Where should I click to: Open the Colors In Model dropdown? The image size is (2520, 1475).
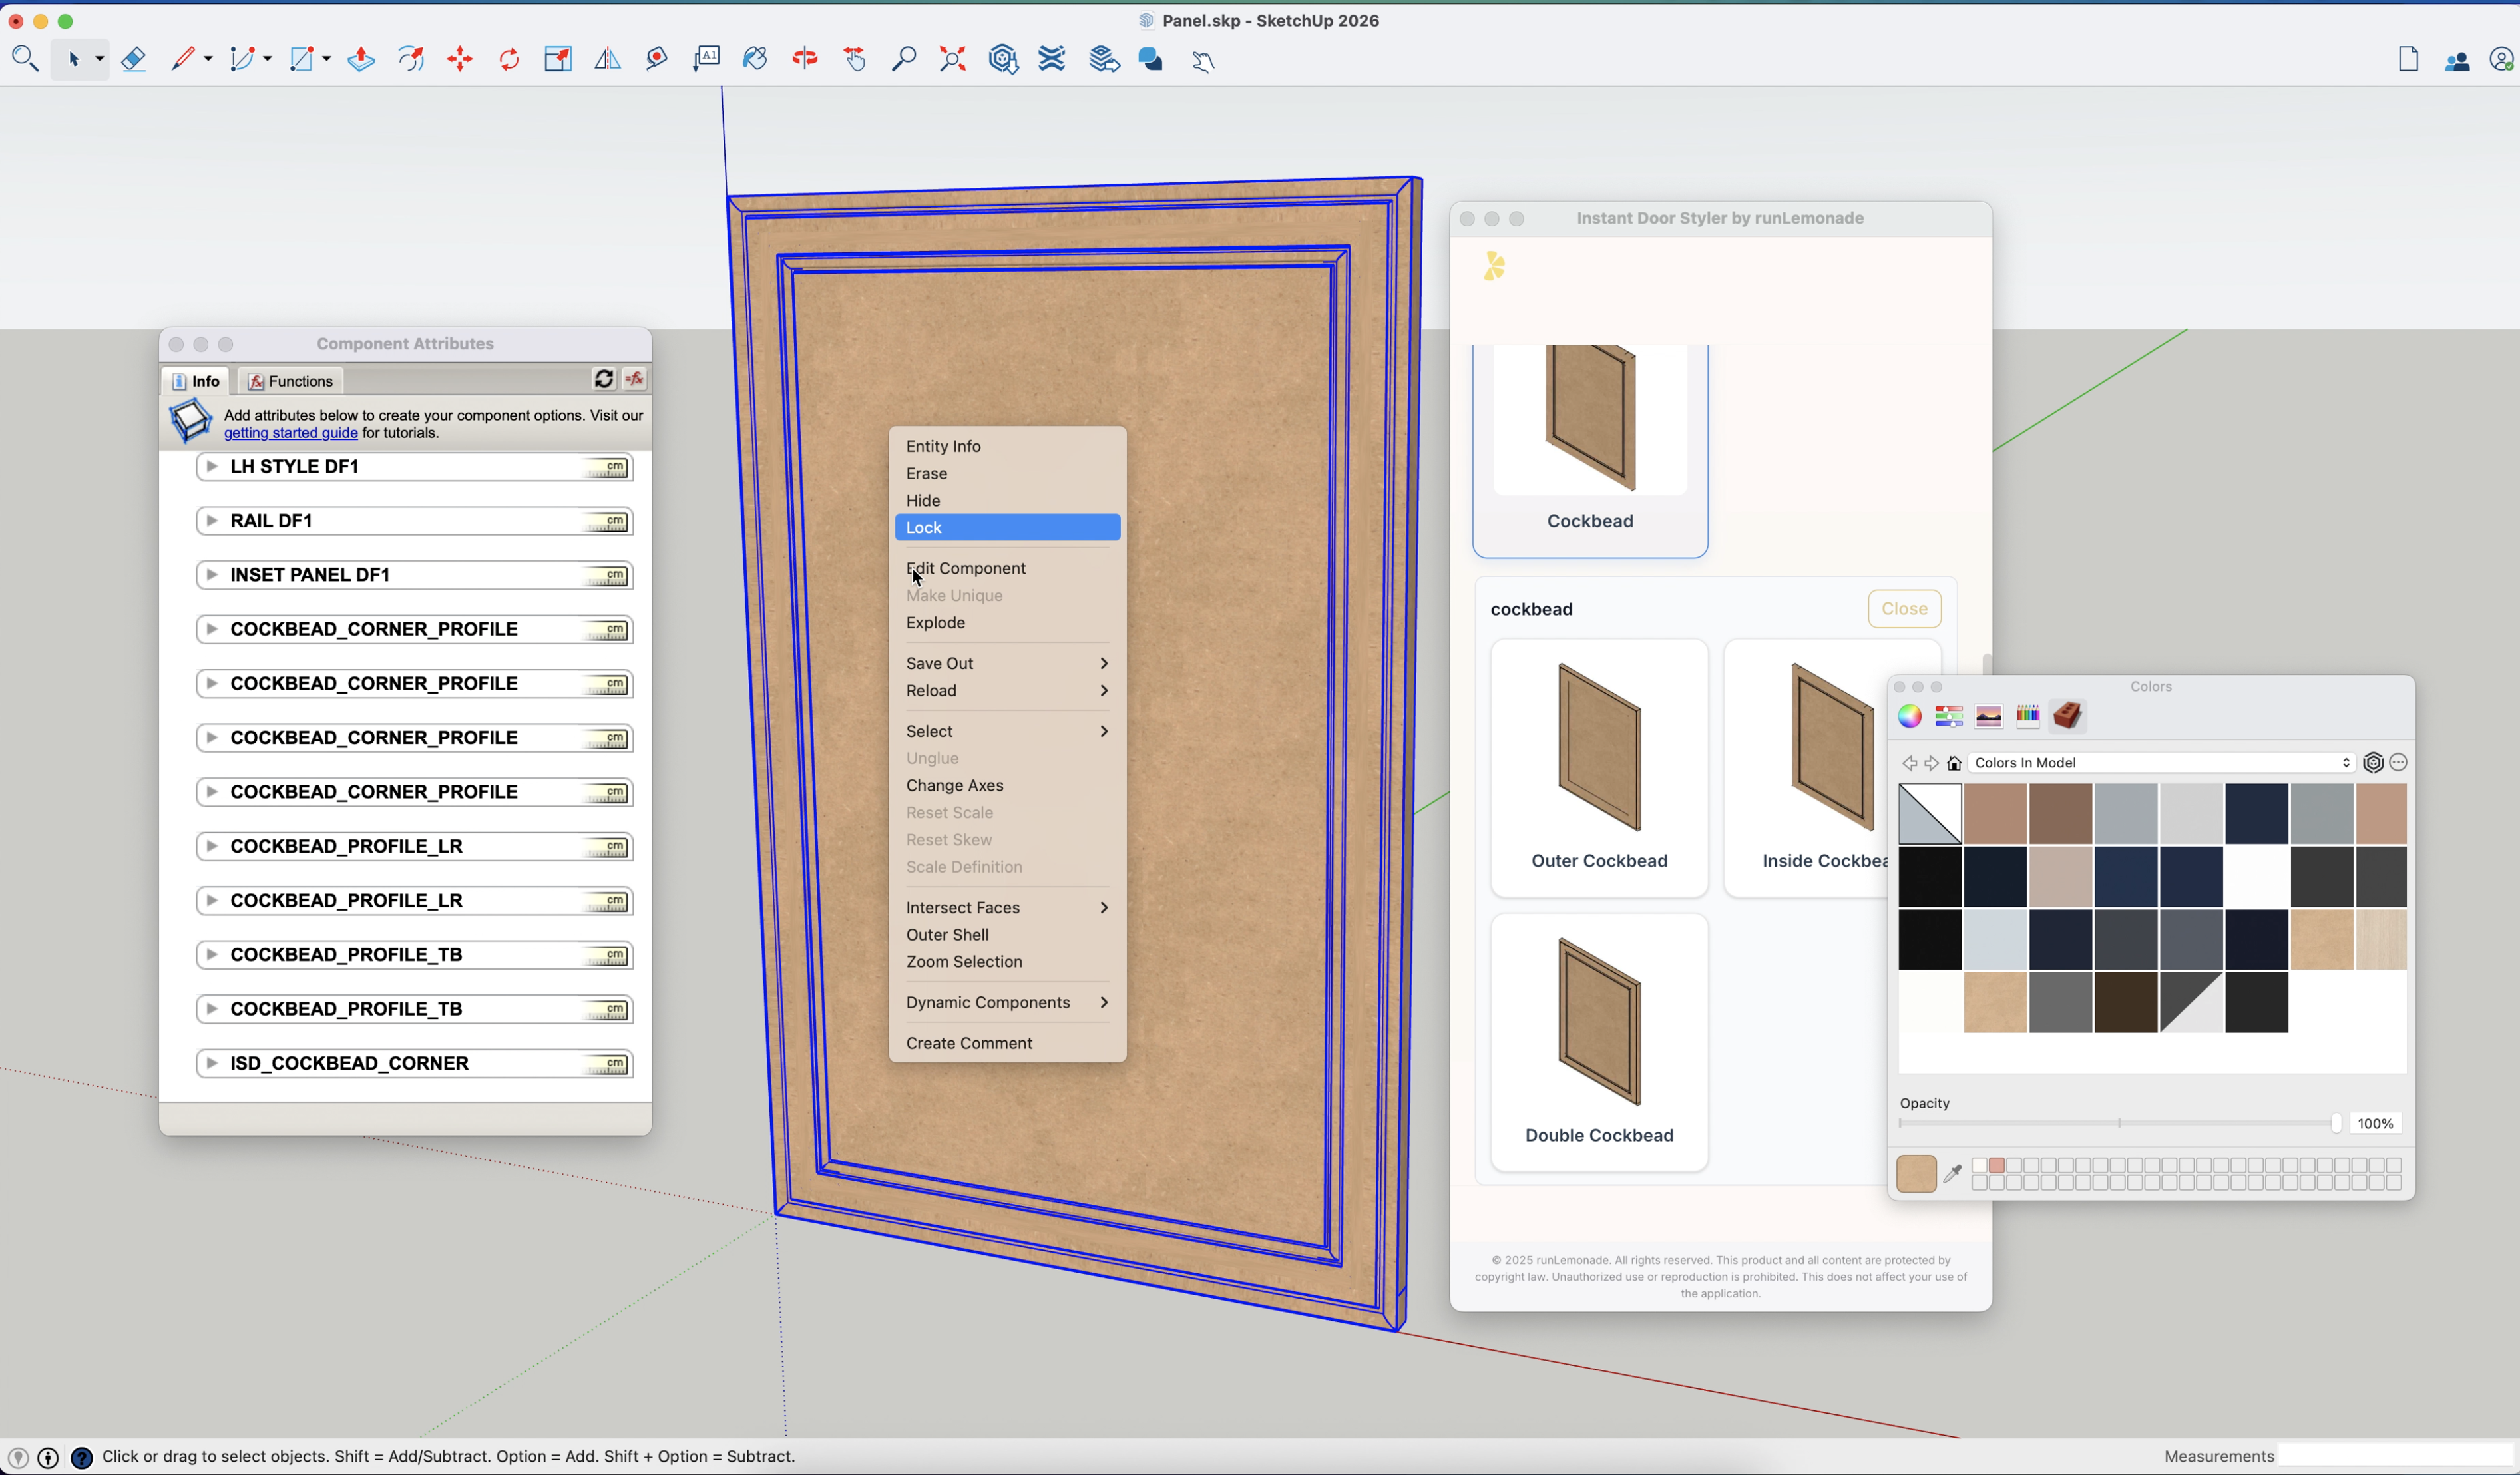click(2160, 762)
